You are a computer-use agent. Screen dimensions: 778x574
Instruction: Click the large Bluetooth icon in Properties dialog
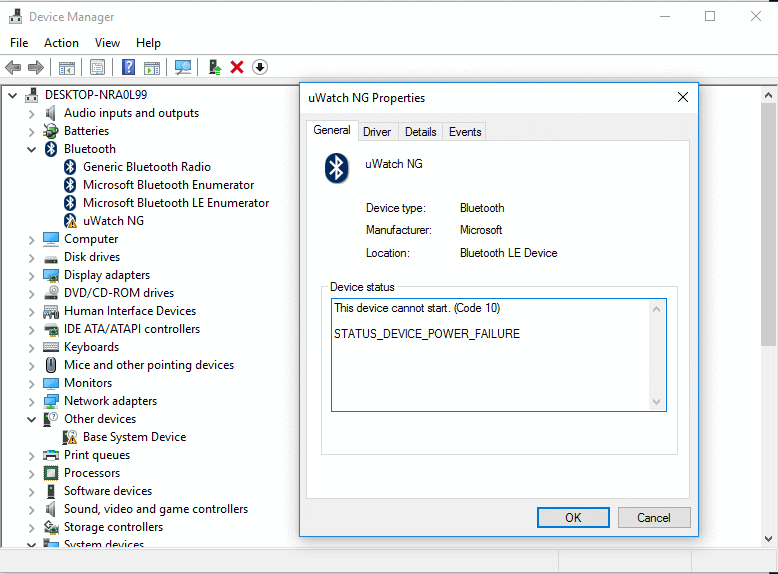coord(336,168)
